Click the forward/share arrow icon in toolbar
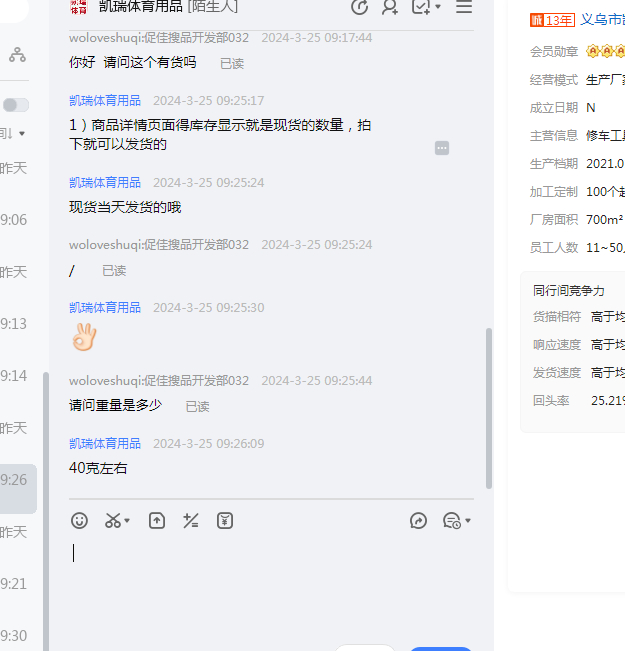The height and width of the screenshot is (651, 625). point(419,520)
